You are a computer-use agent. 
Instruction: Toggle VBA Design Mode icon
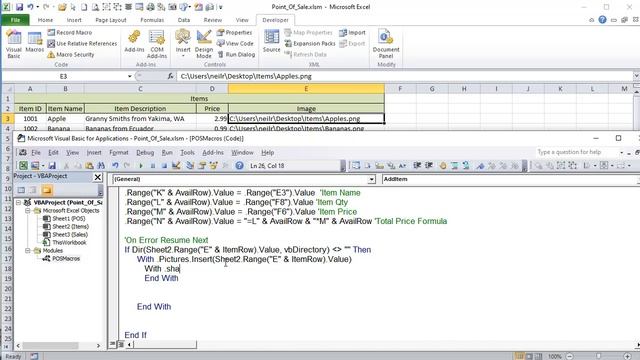[x=176, y=166]
